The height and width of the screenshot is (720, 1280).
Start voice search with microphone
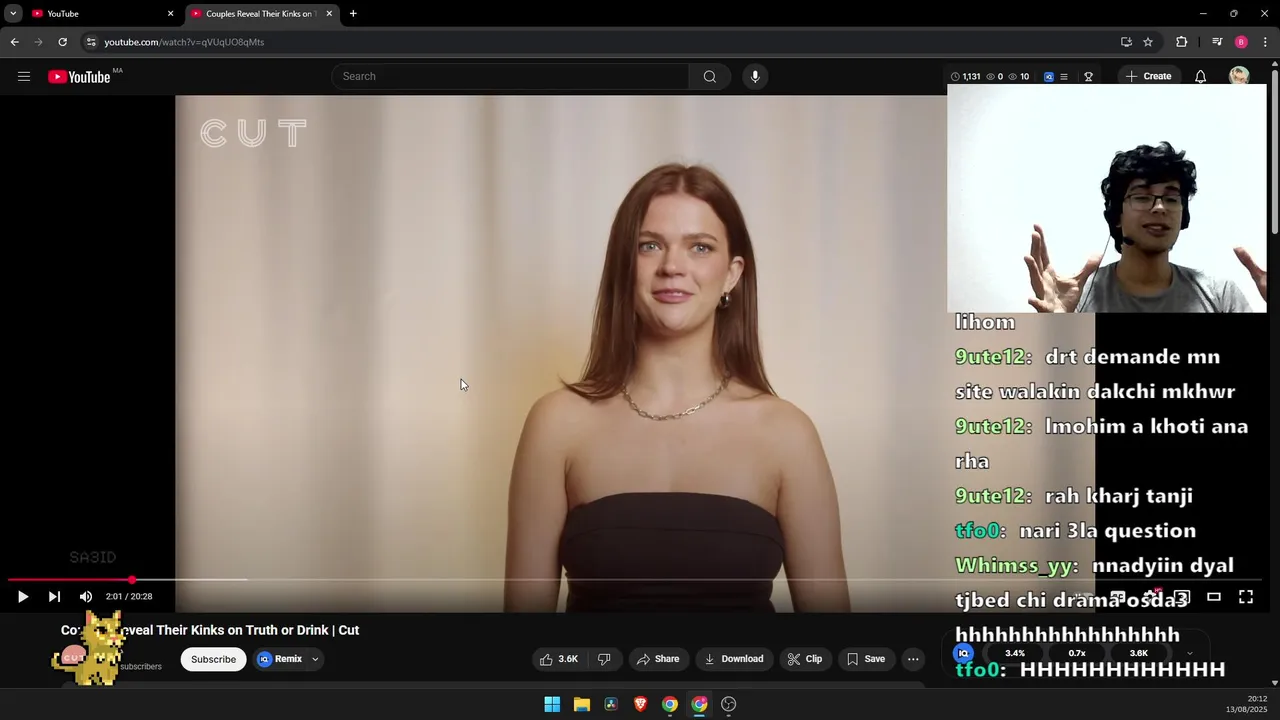tap(755, 76)
